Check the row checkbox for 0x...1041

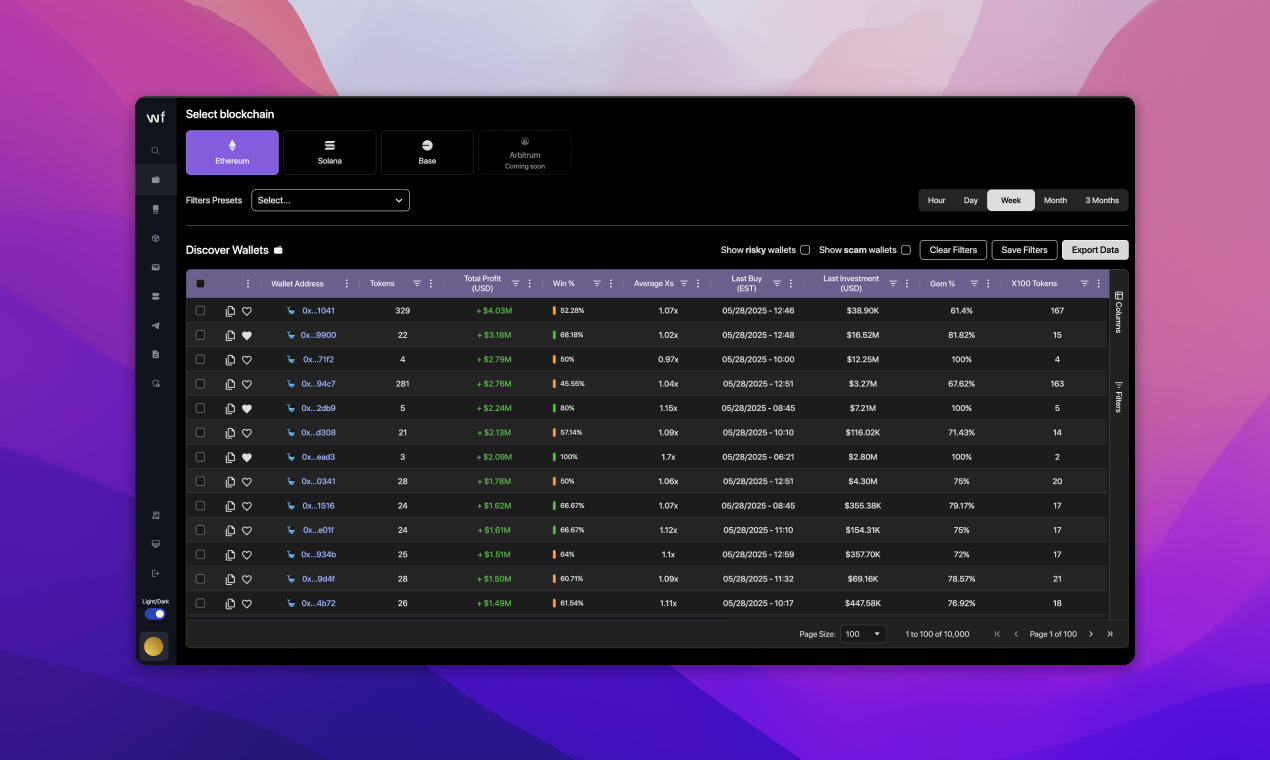200,311
